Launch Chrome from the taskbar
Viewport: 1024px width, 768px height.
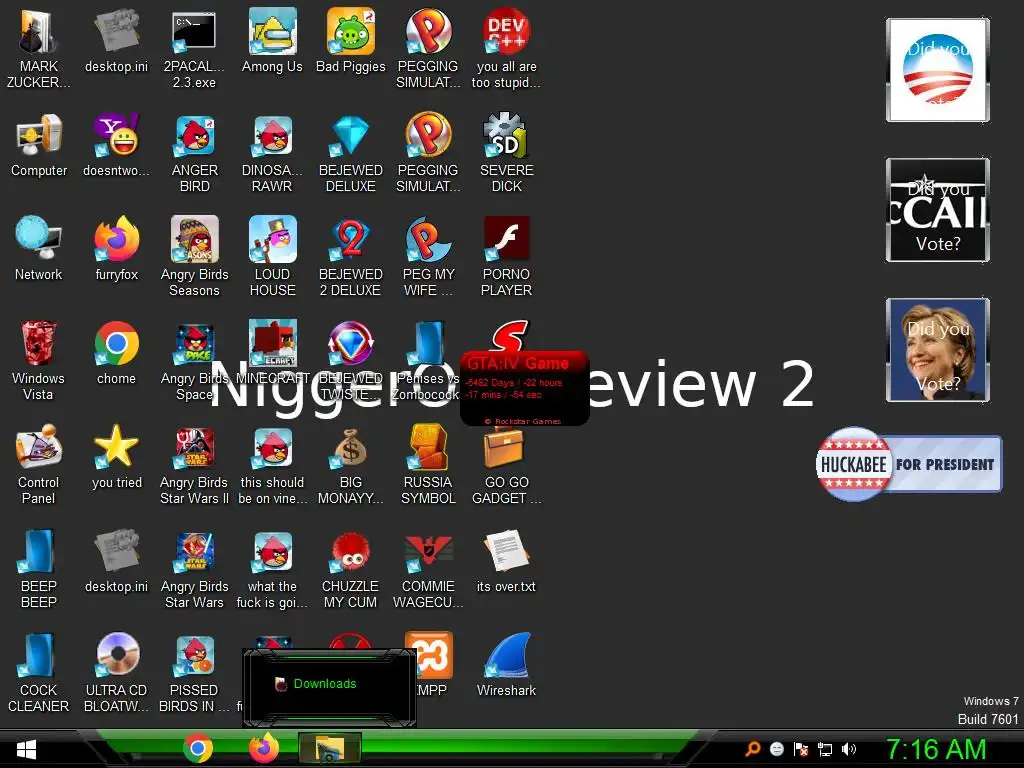tap(198, 748)
